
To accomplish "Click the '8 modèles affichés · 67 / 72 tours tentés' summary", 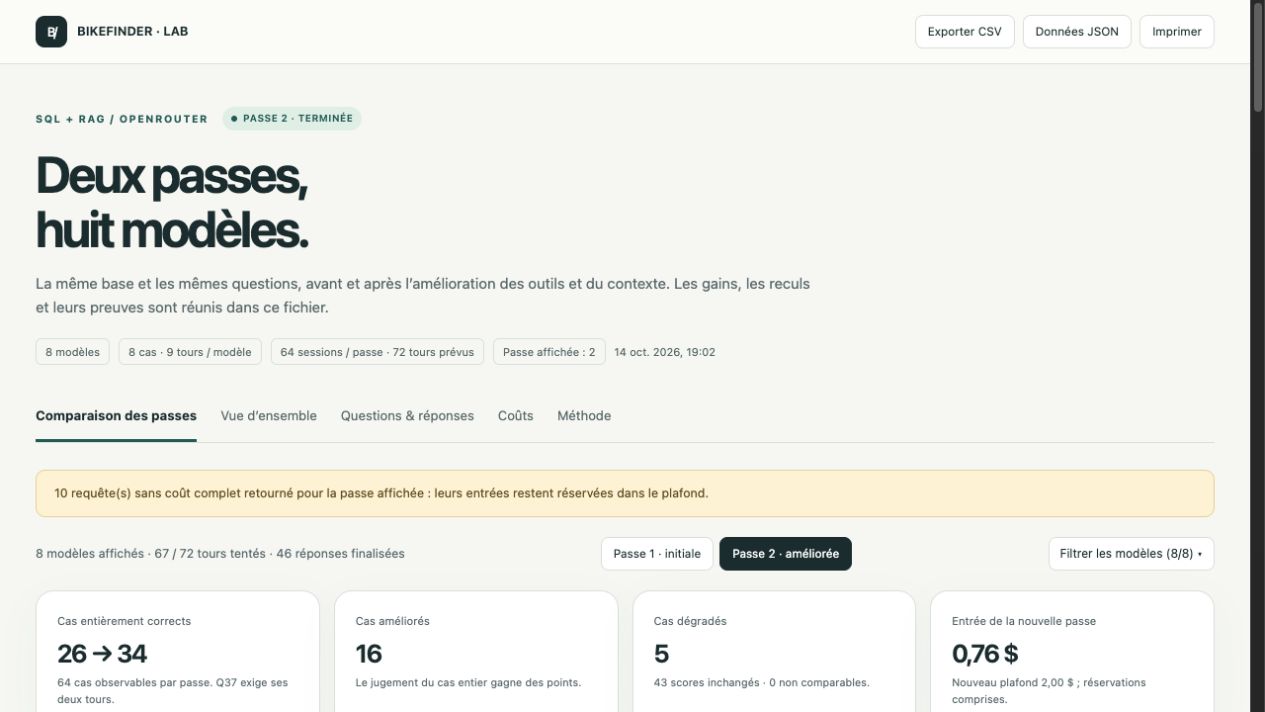I will tap(220, 554).
